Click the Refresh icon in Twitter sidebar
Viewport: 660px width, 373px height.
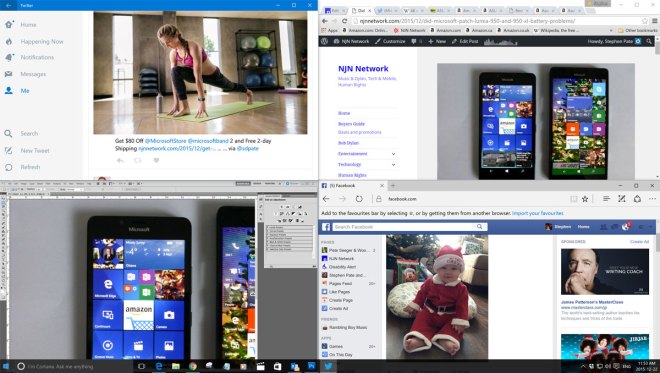(x=8, y=167)
